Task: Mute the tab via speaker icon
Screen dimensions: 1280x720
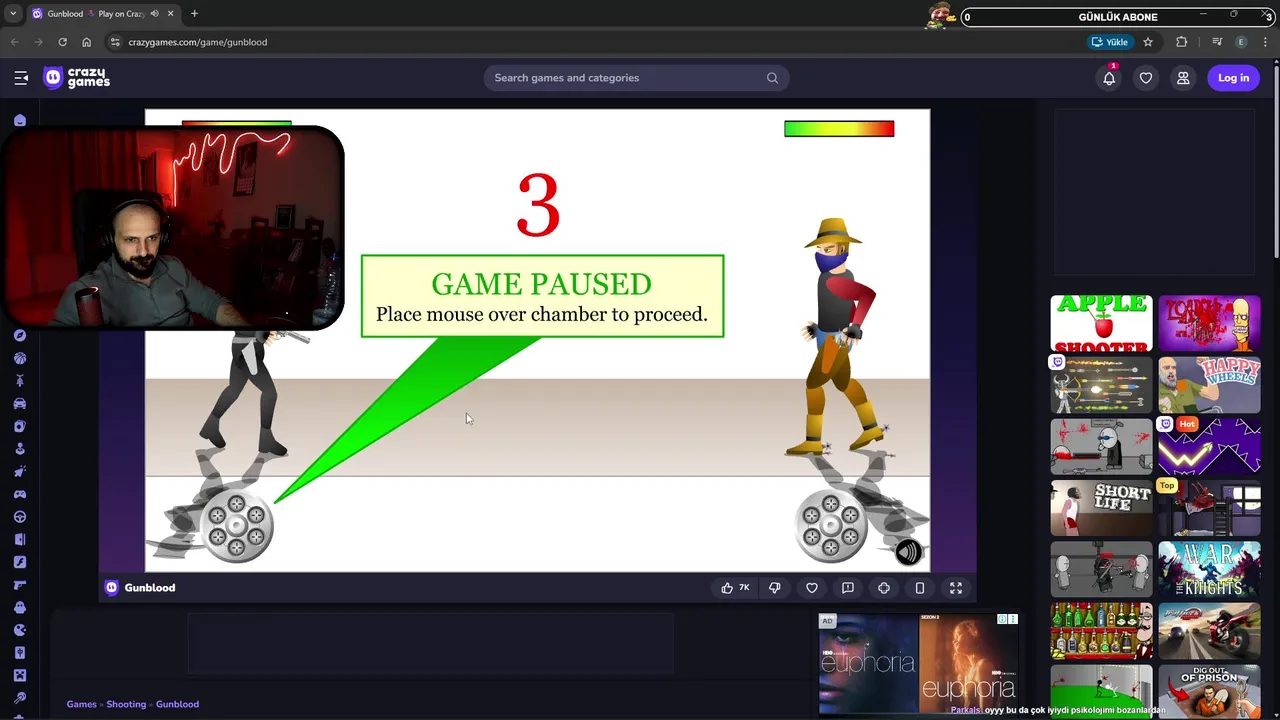Action: 154,14
